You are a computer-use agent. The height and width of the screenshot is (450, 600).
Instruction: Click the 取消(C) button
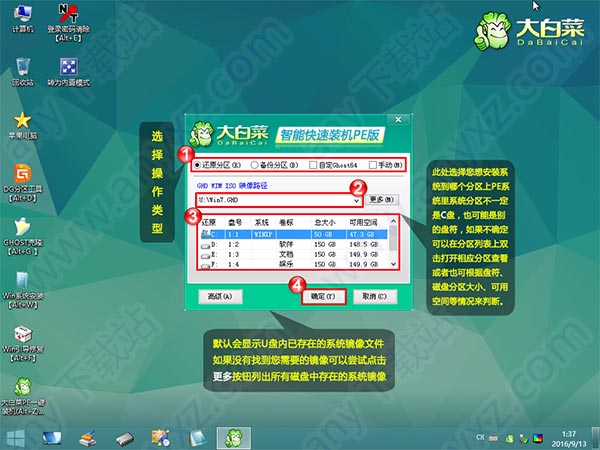pos(375,297)
